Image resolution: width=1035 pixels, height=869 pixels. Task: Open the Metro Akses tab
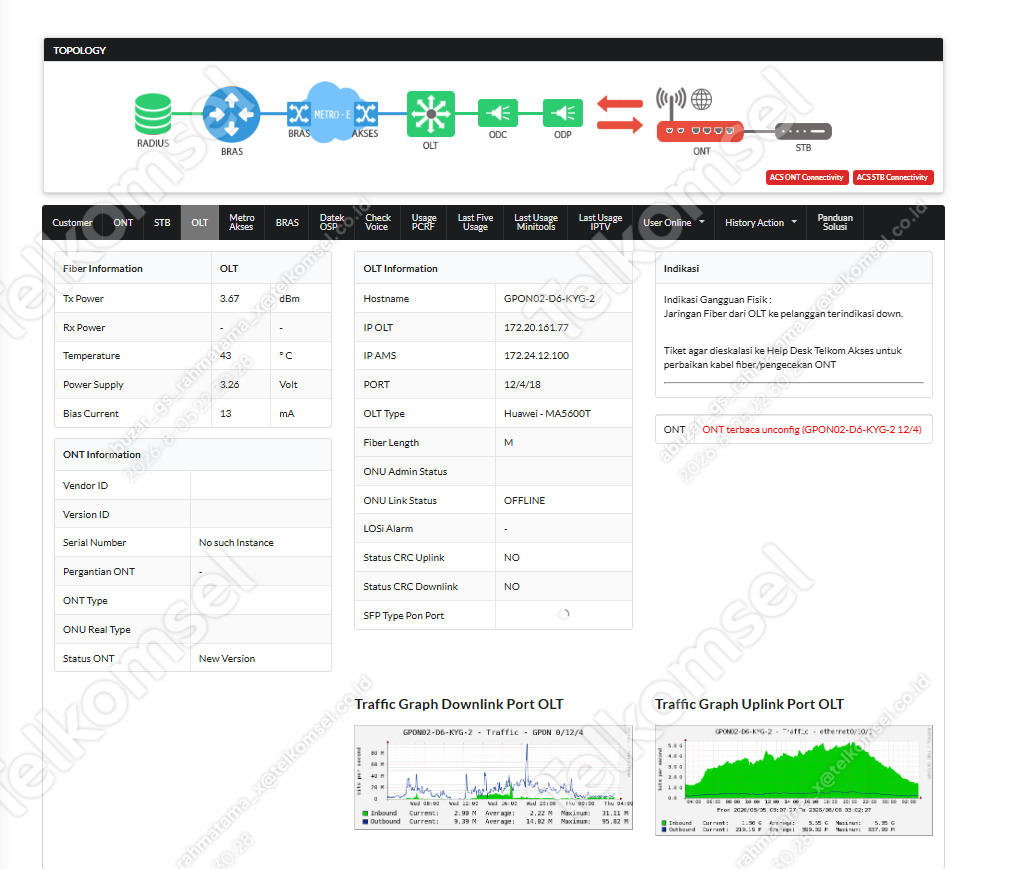click(242, 222)
